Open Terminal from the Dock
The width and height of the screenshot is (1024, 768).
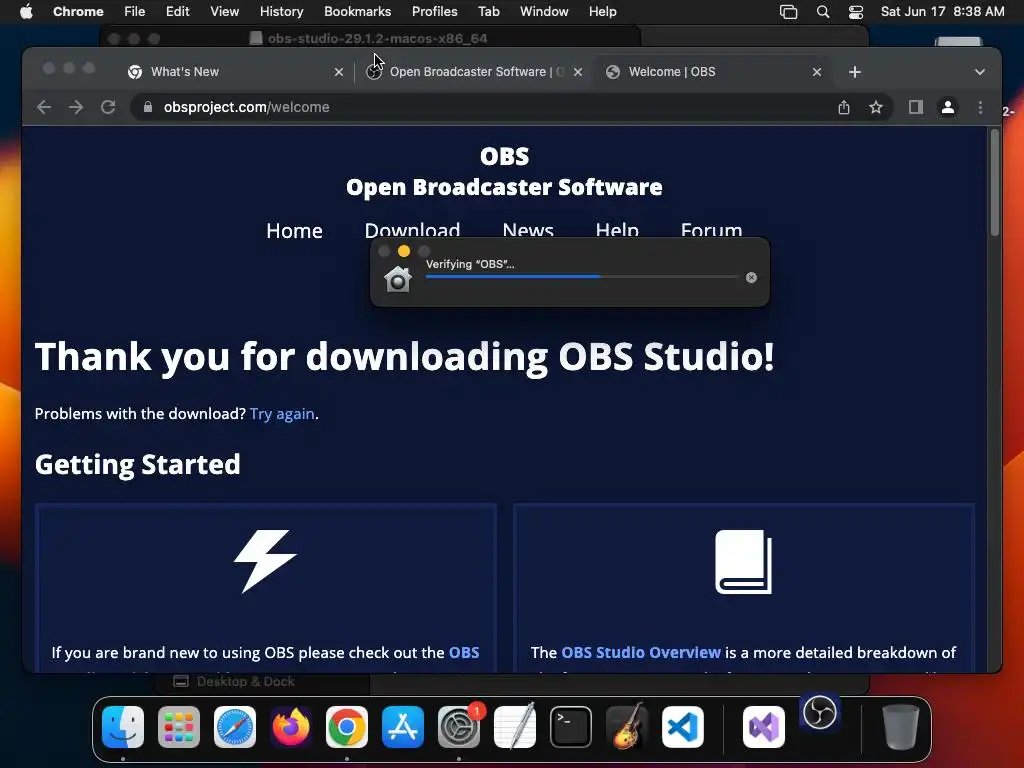571,727
